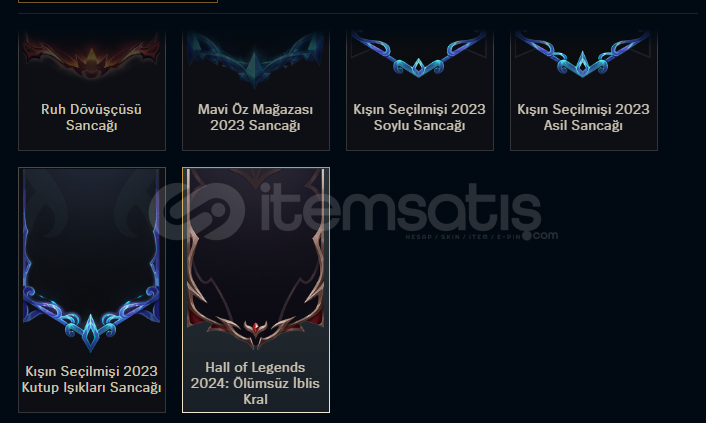Select the blue Kutup Işıkları banner frame

click(x=91, y=261)
